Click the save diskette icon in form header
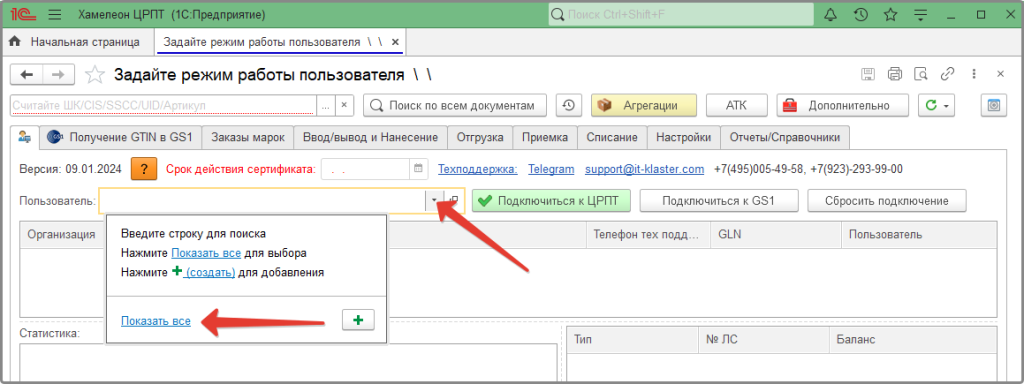Screen dimensions: 1024x384 click(869, 74)
